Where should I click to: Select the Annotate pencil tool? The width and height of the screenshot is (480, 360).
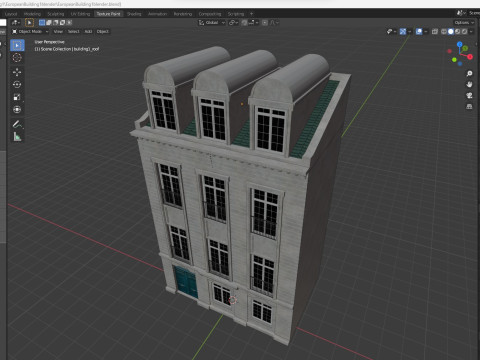click(x=17, y=124)
